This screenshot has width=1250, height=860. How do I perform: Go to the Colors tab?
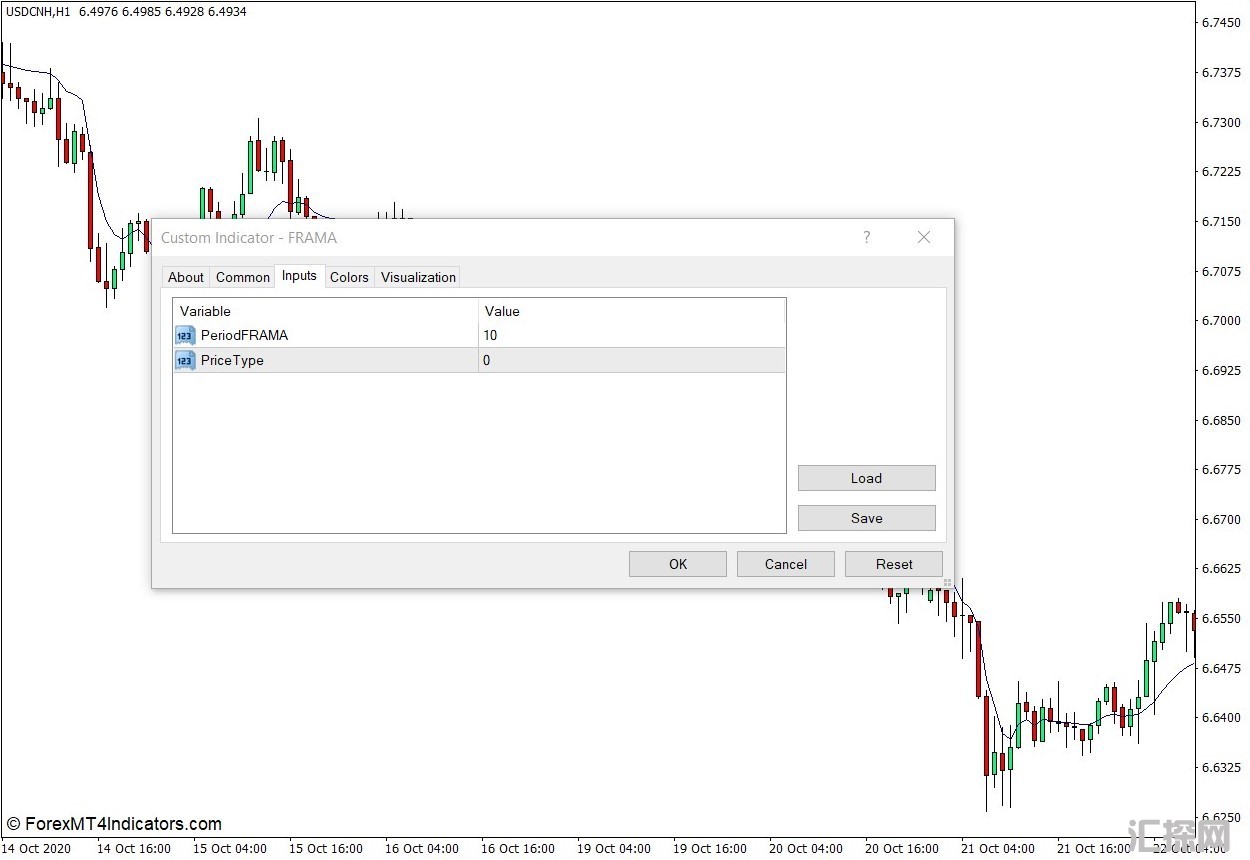click(x=349, y=277)
